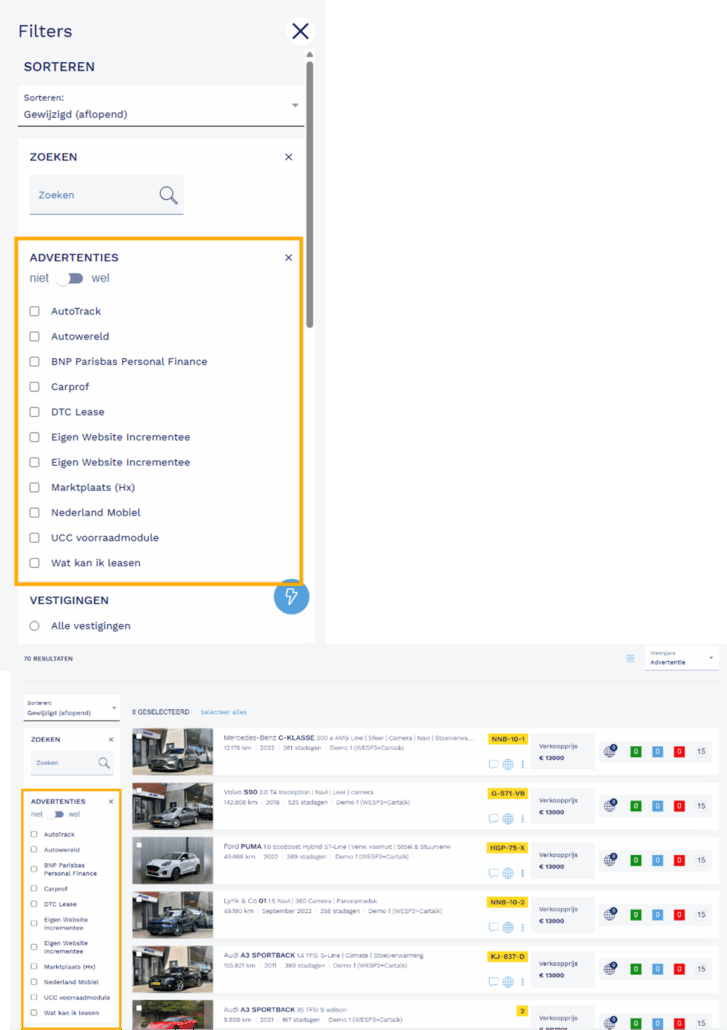Open the three-dot menu on the Volvo S90 row
Screen dimensions: 727x1030
(x=523, y=818)
